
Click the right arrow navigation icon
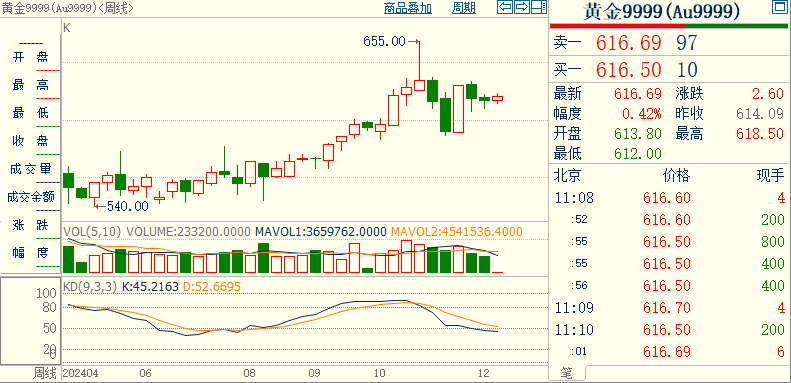tap(522, 7)
